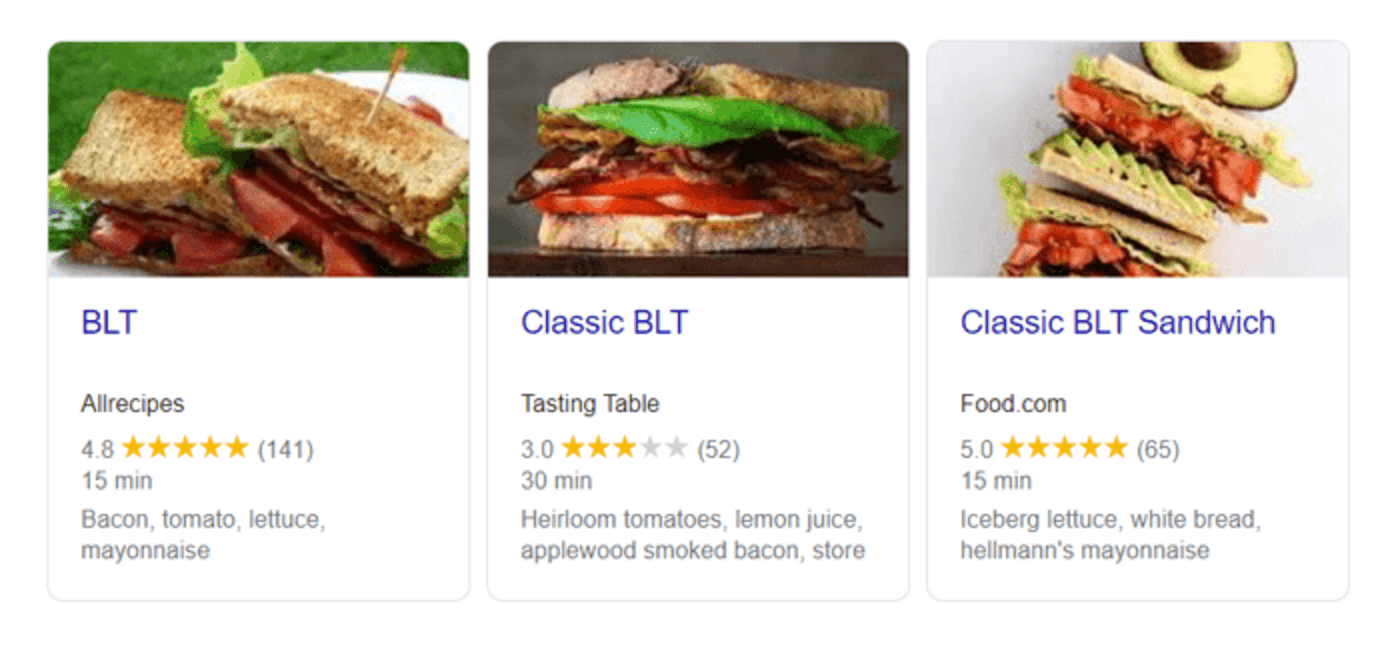
Task: Click the BLT recipe title link
Action: pos(109,323)
